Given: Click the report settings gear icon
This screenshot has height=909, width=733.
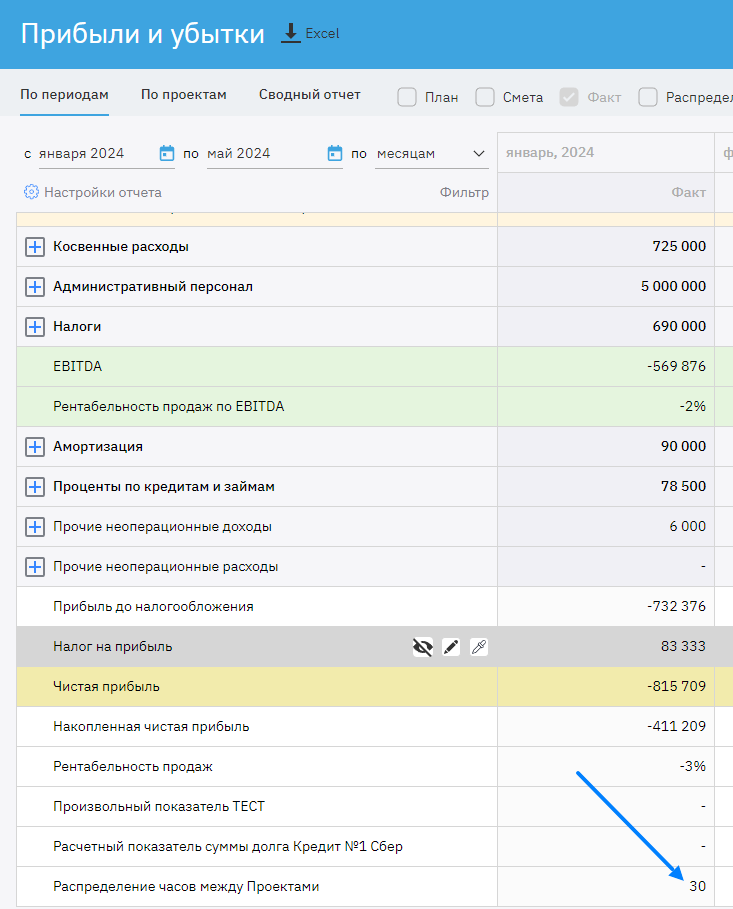Looking at the screenshot, I should 31,192.
